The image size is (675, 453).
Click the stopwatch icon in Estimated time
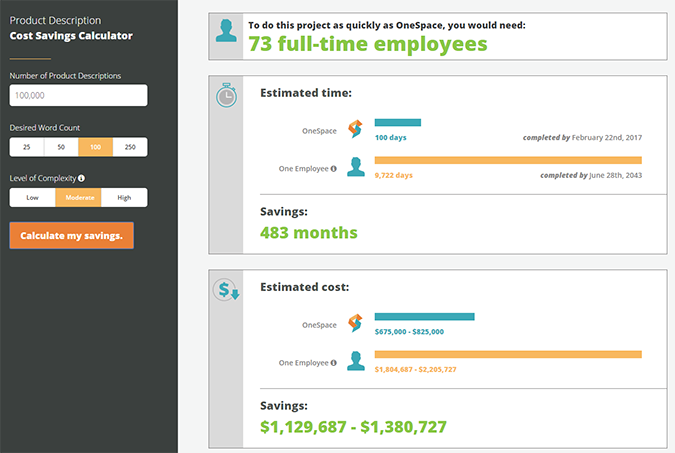coord(226,95)
